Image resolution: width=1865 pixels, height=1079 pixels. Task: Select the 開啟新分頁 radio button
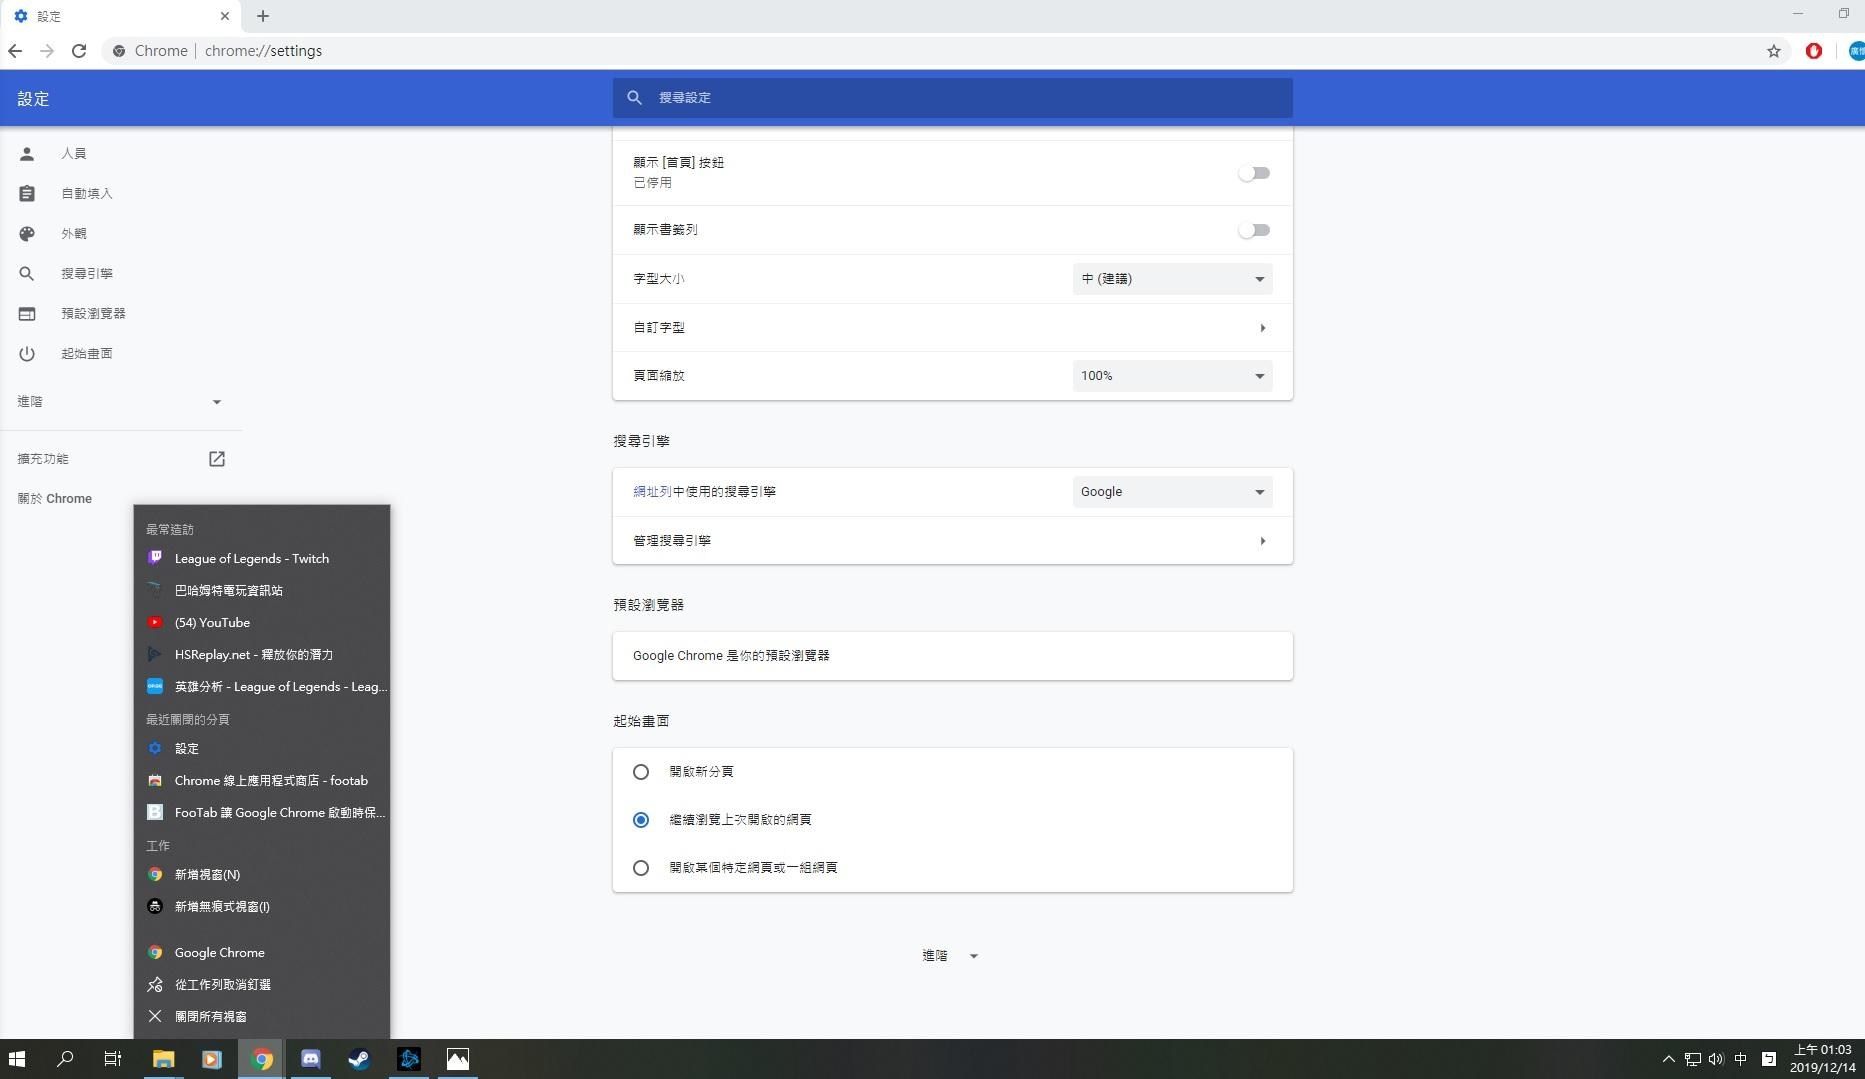tap(641, 771)
